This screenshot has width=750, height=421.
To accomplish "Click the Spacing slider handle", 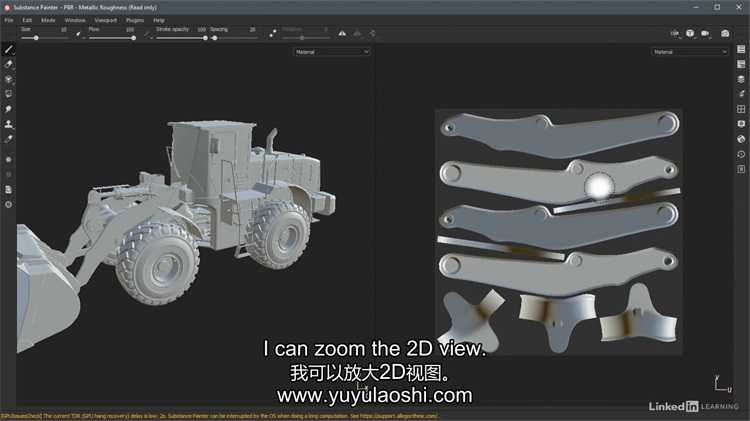I will [215, 38].
